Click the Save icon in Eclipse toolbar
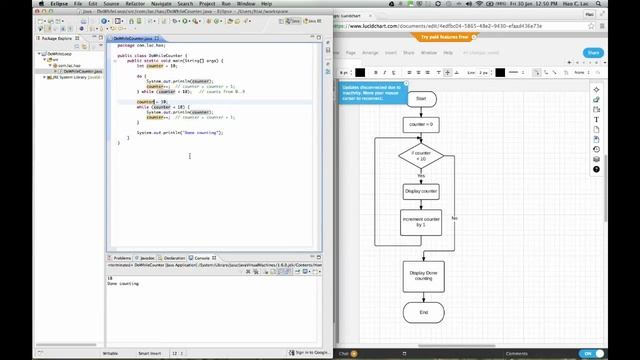 tap(51, 21)
